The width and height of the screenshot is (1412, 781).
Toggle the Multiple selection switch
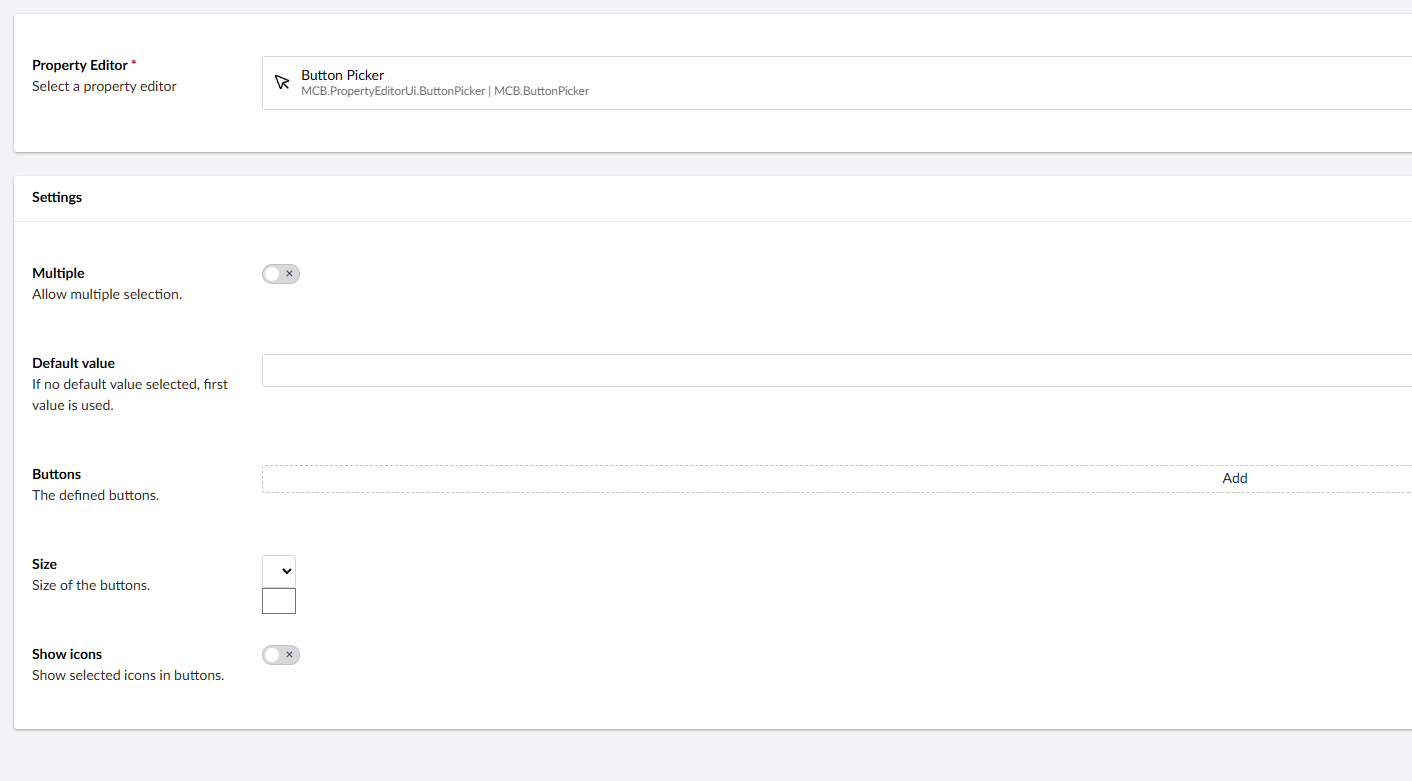[281, 274]
